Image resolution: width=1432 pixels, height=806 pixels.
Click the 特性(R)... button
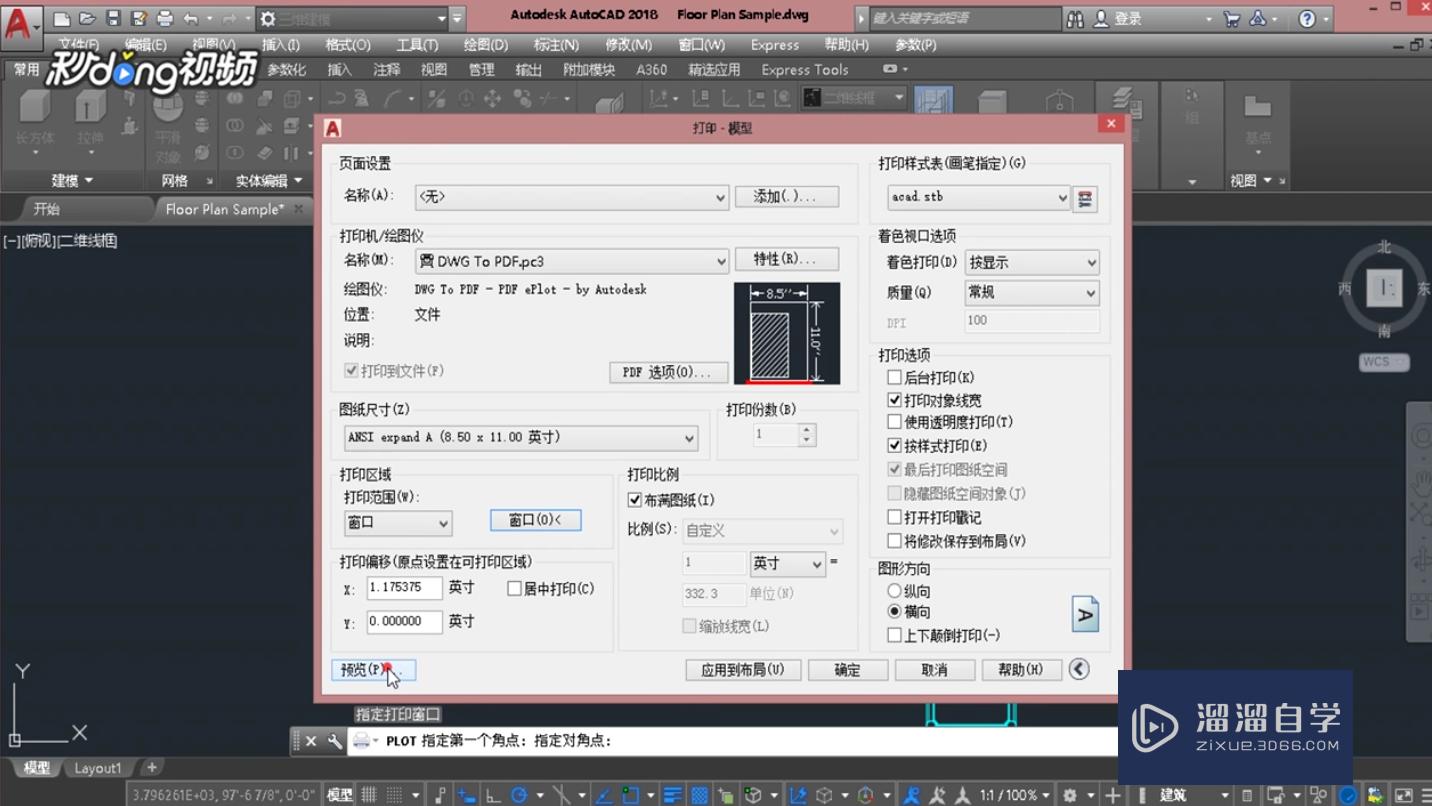pos(787,259)
